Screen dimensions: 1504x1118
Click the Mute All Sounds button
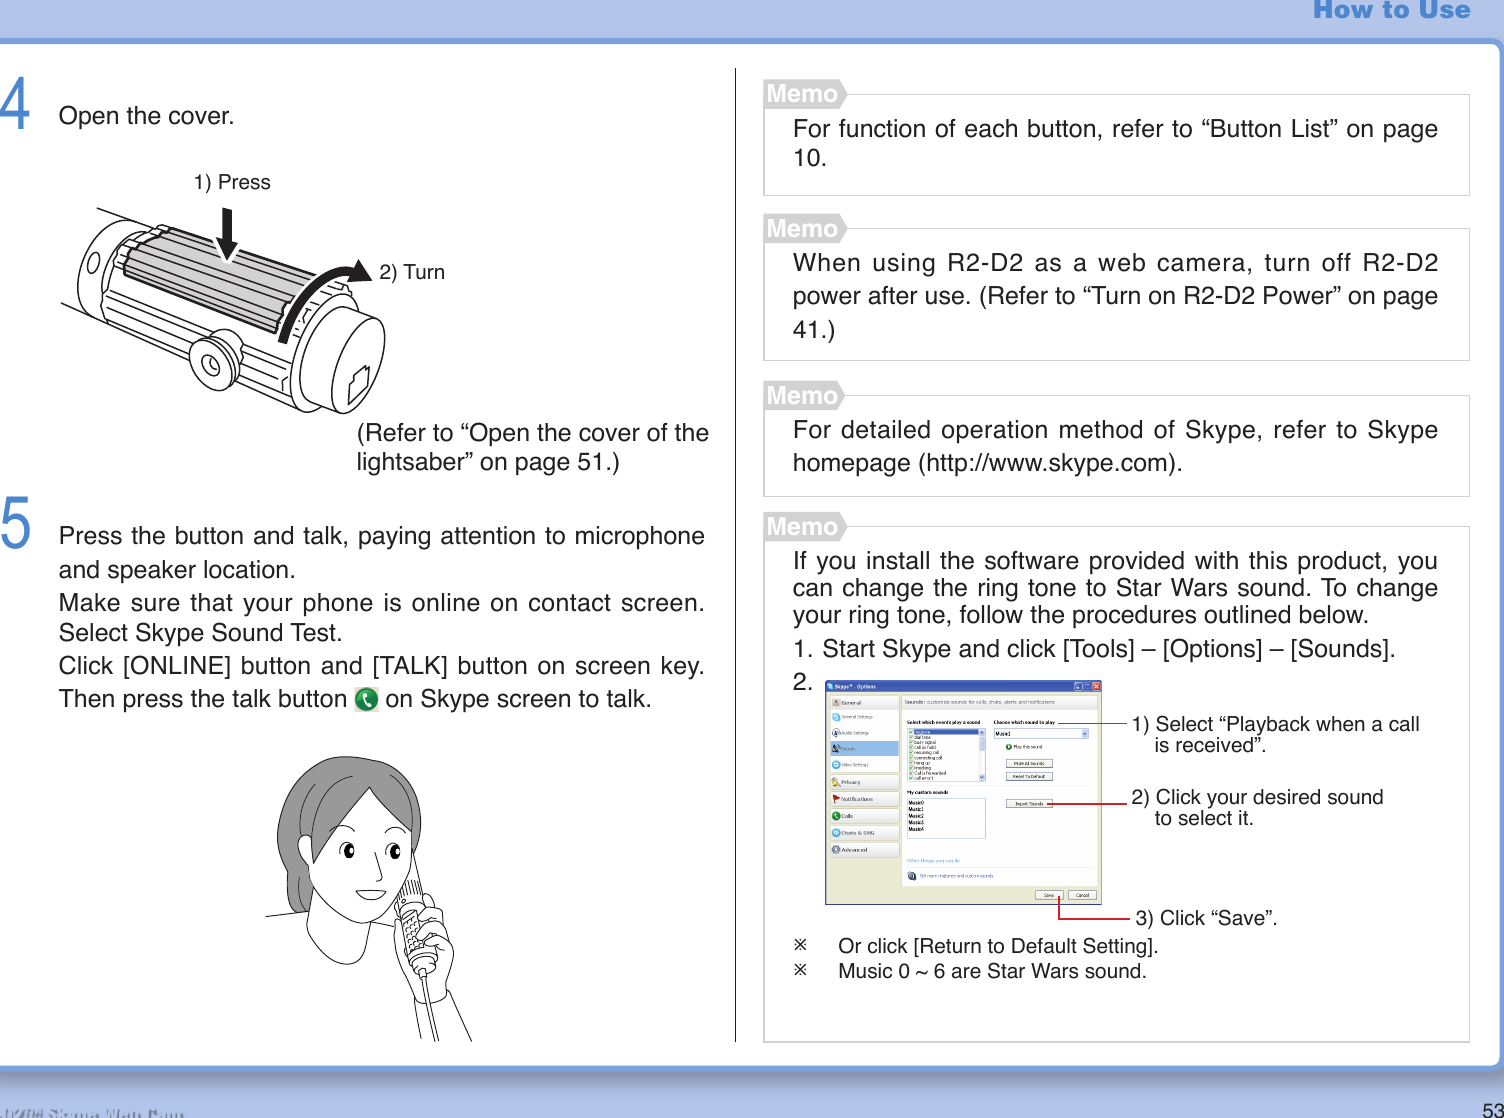click(1029, 763)
